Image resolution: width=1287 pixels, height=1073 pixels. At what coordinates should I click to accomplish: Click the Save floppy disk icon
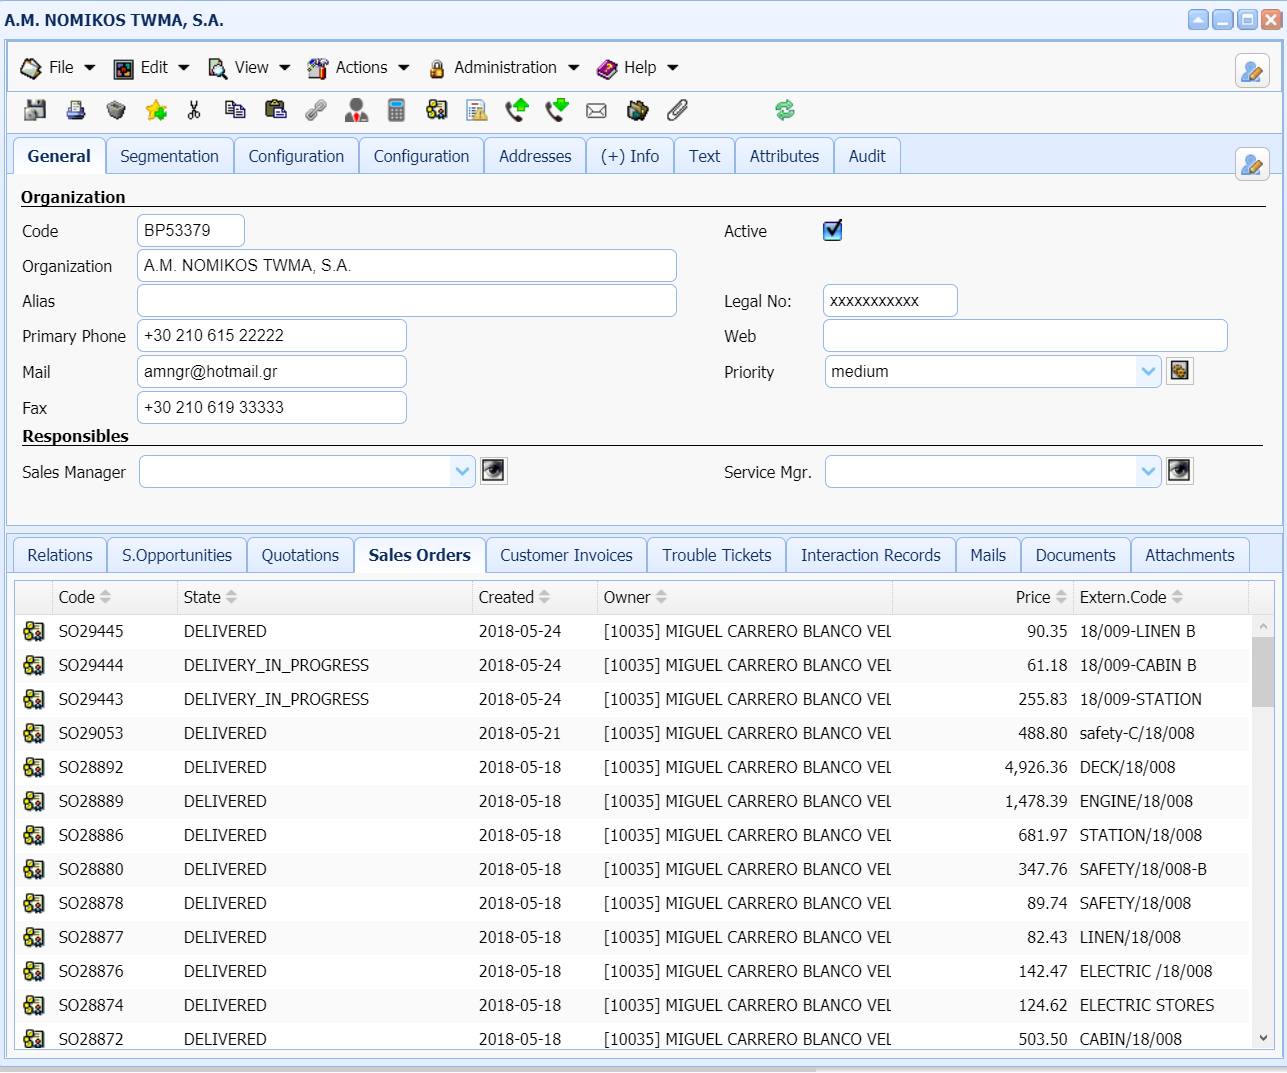pyautogui.click(x=35, y=111)
